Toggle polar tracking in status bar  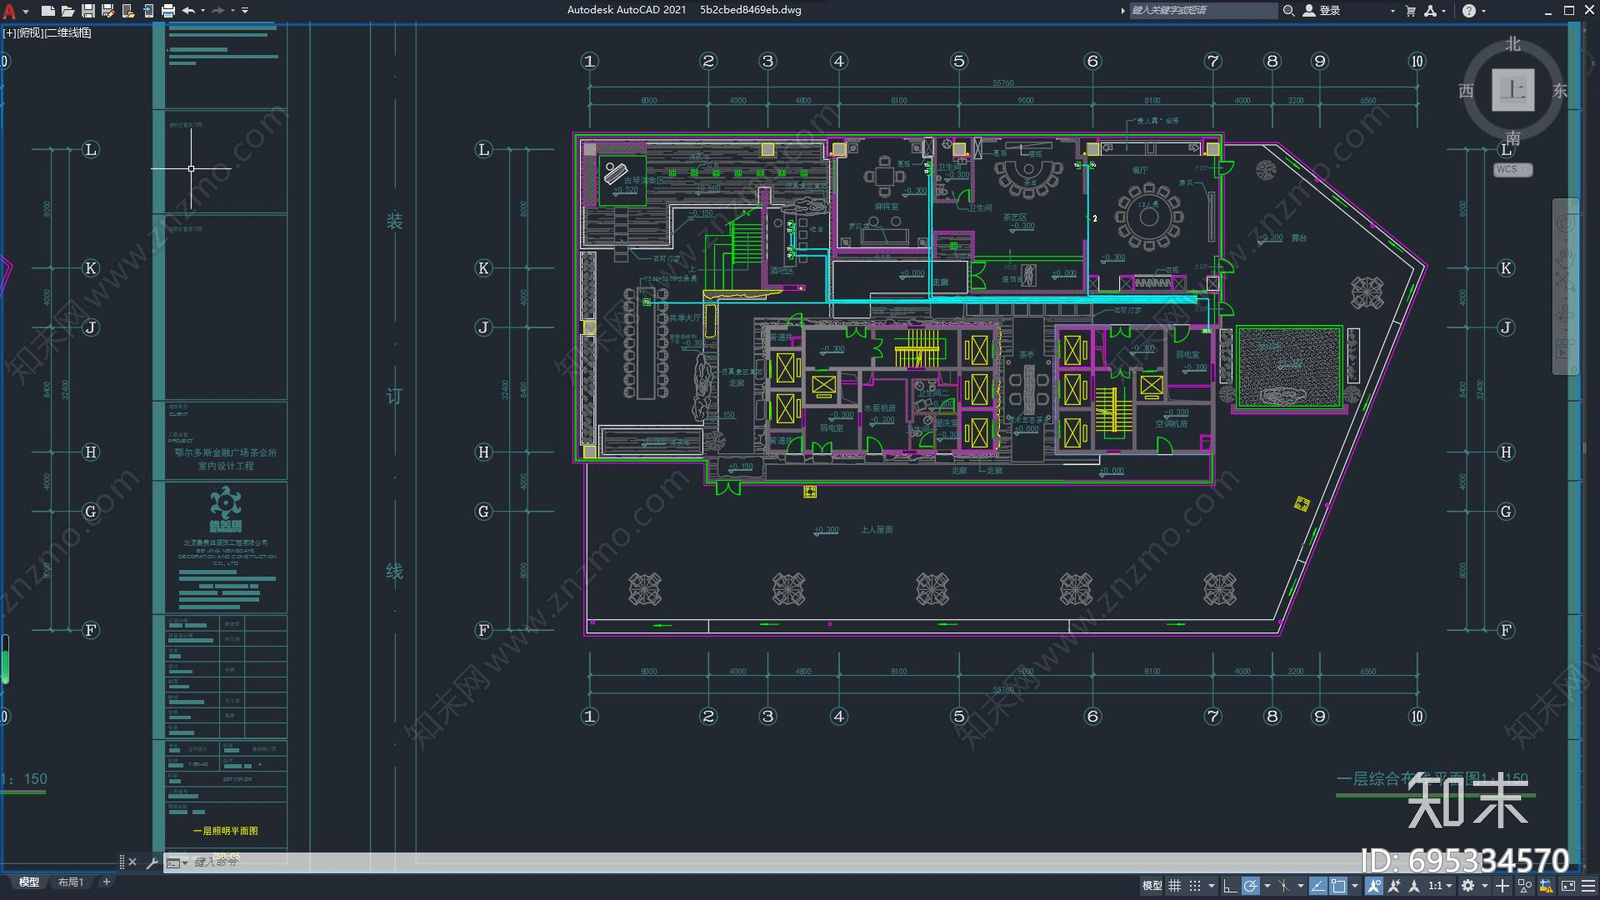(1251, 886)
